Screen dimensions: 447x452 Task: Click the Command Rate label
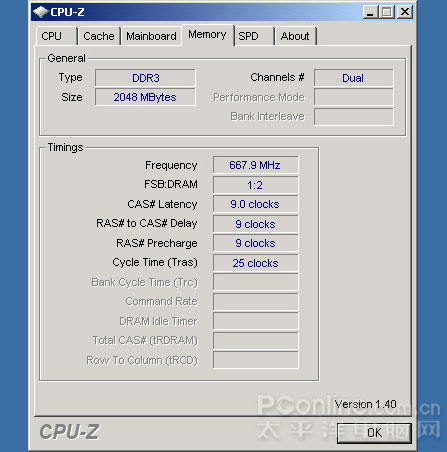[x=162, y=301]
